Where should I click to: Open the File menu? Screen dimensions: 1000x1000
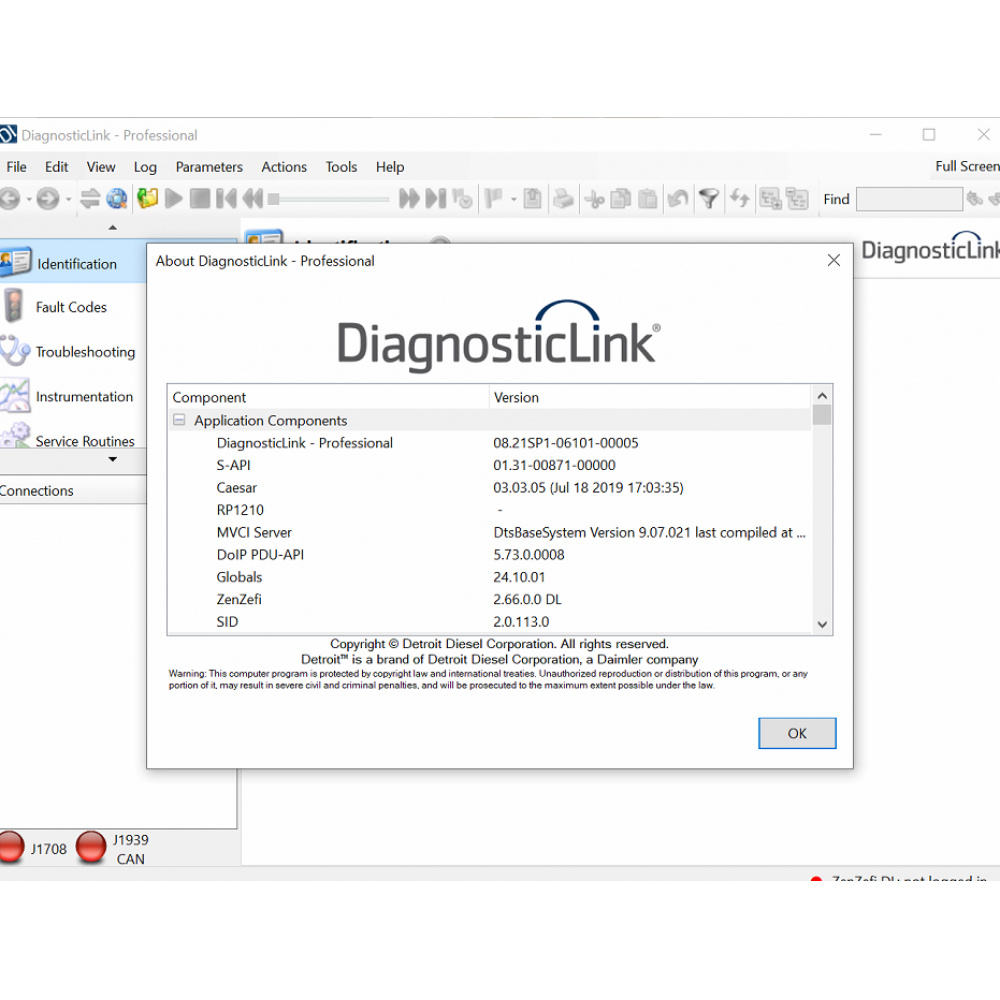pyautogui.click(x=17, y=167)
